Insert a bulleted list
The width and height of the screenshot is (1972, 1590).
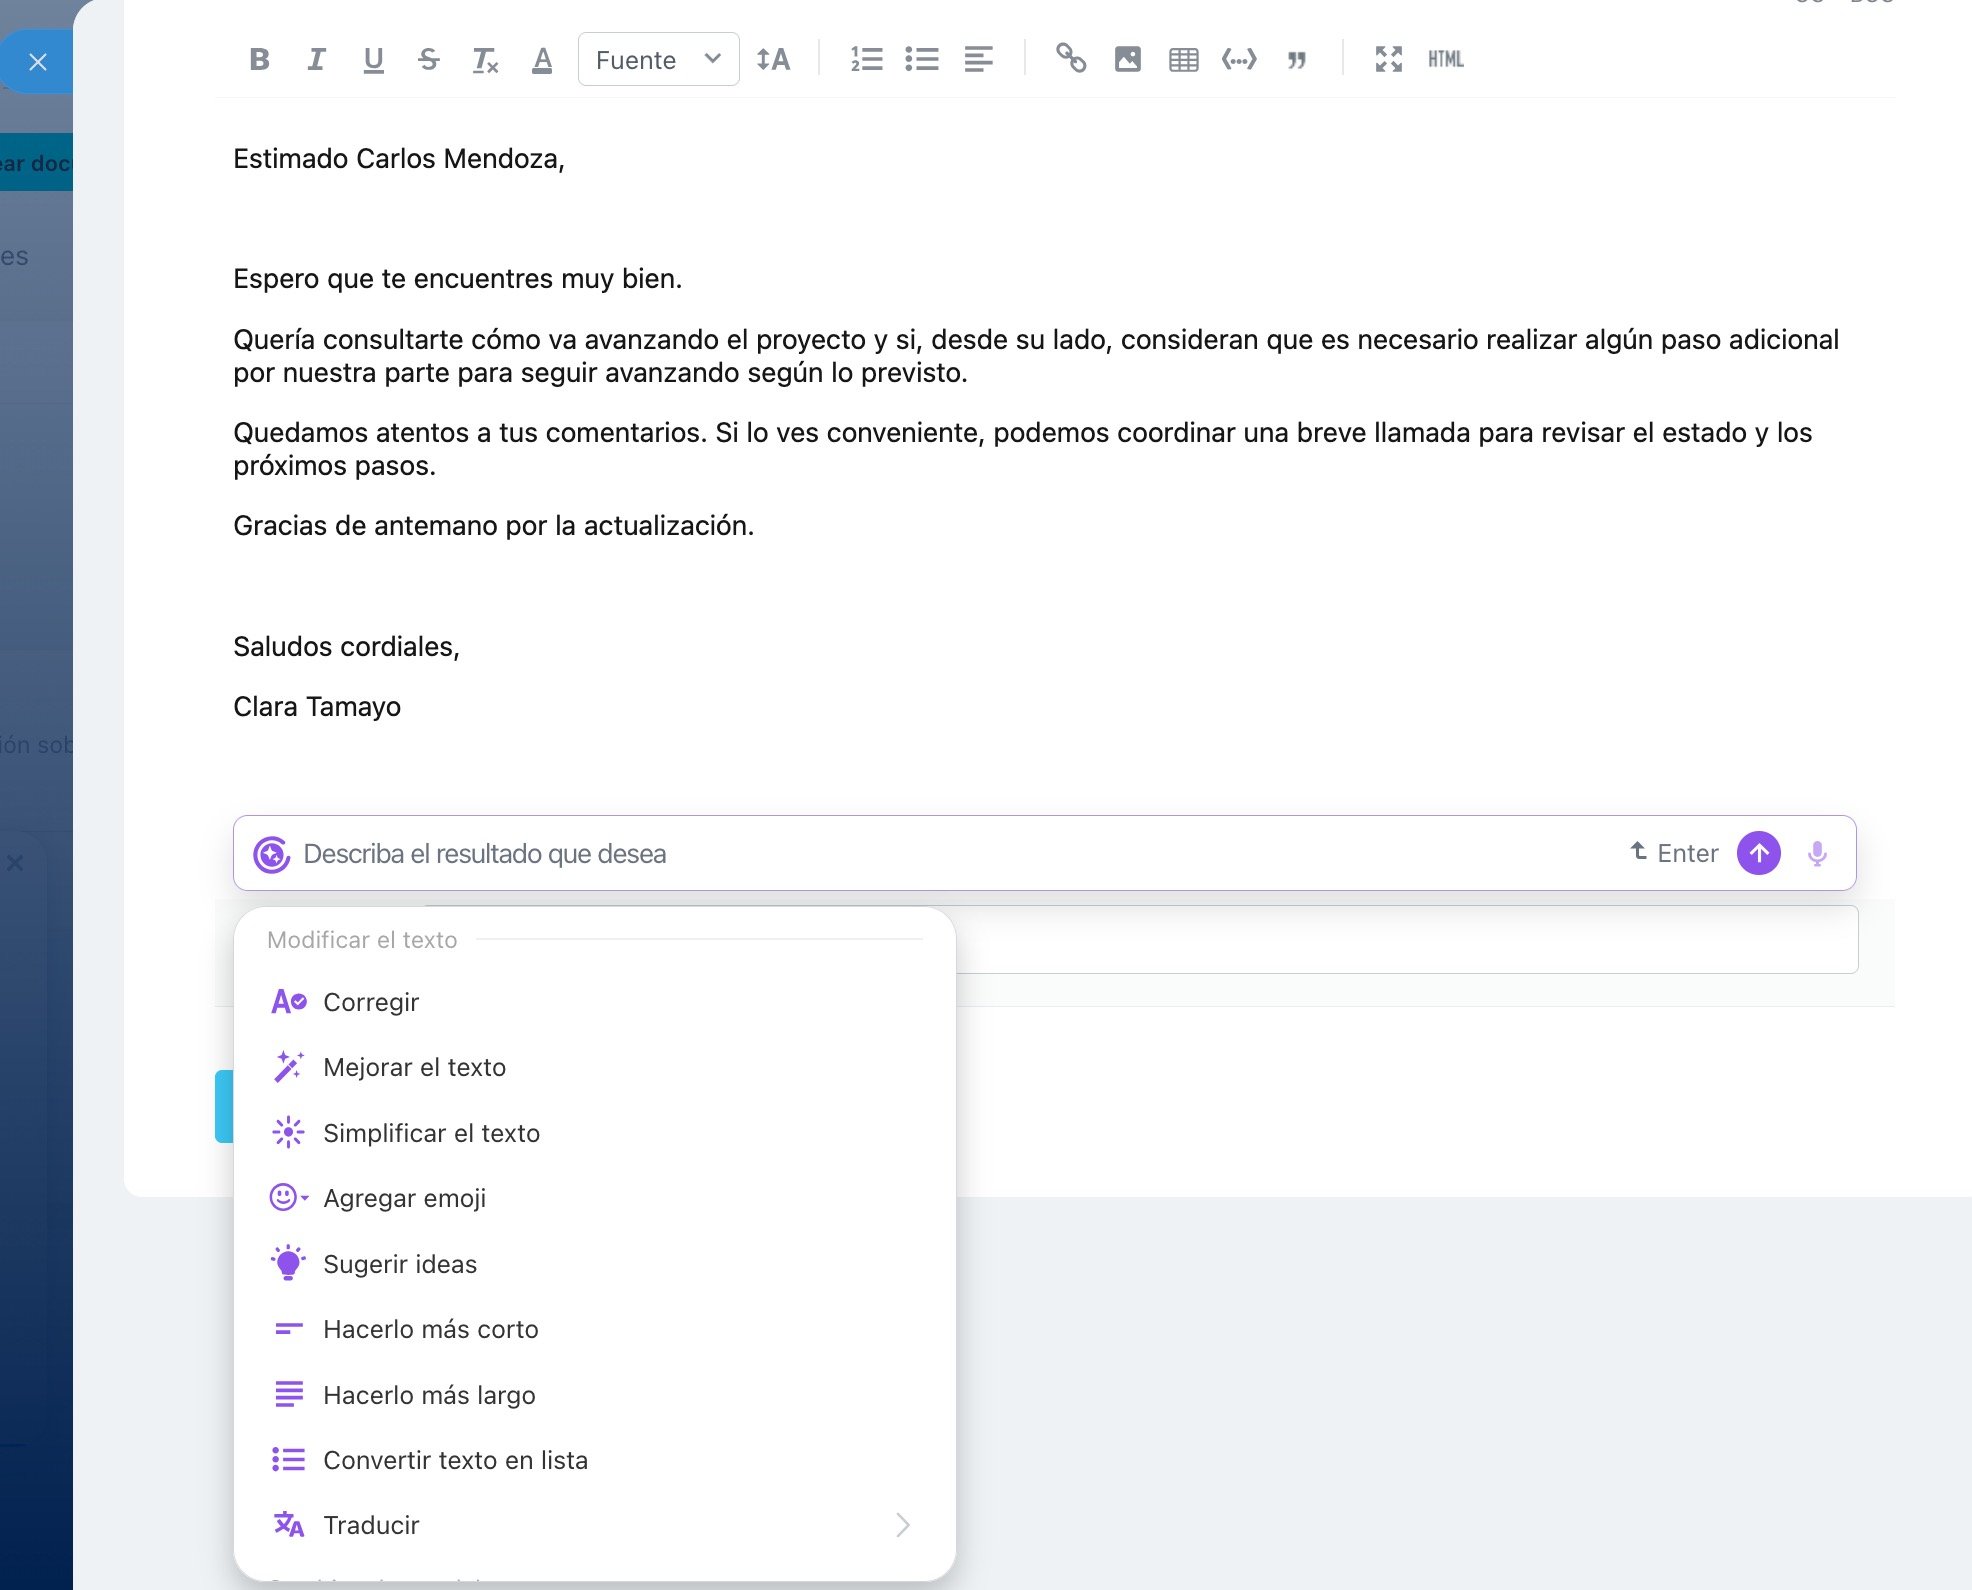[x=922, y=60]
